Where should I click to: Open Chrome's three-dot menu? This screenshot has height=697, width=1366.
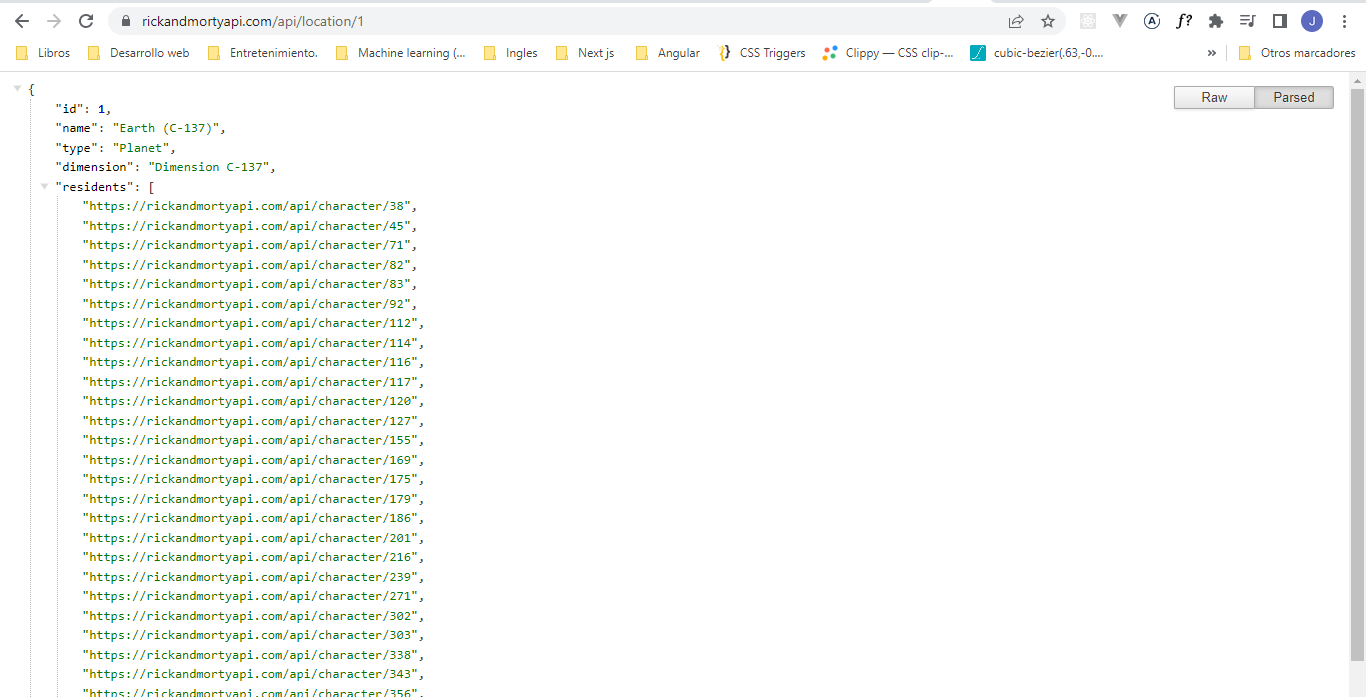[x=1343, y=20]
